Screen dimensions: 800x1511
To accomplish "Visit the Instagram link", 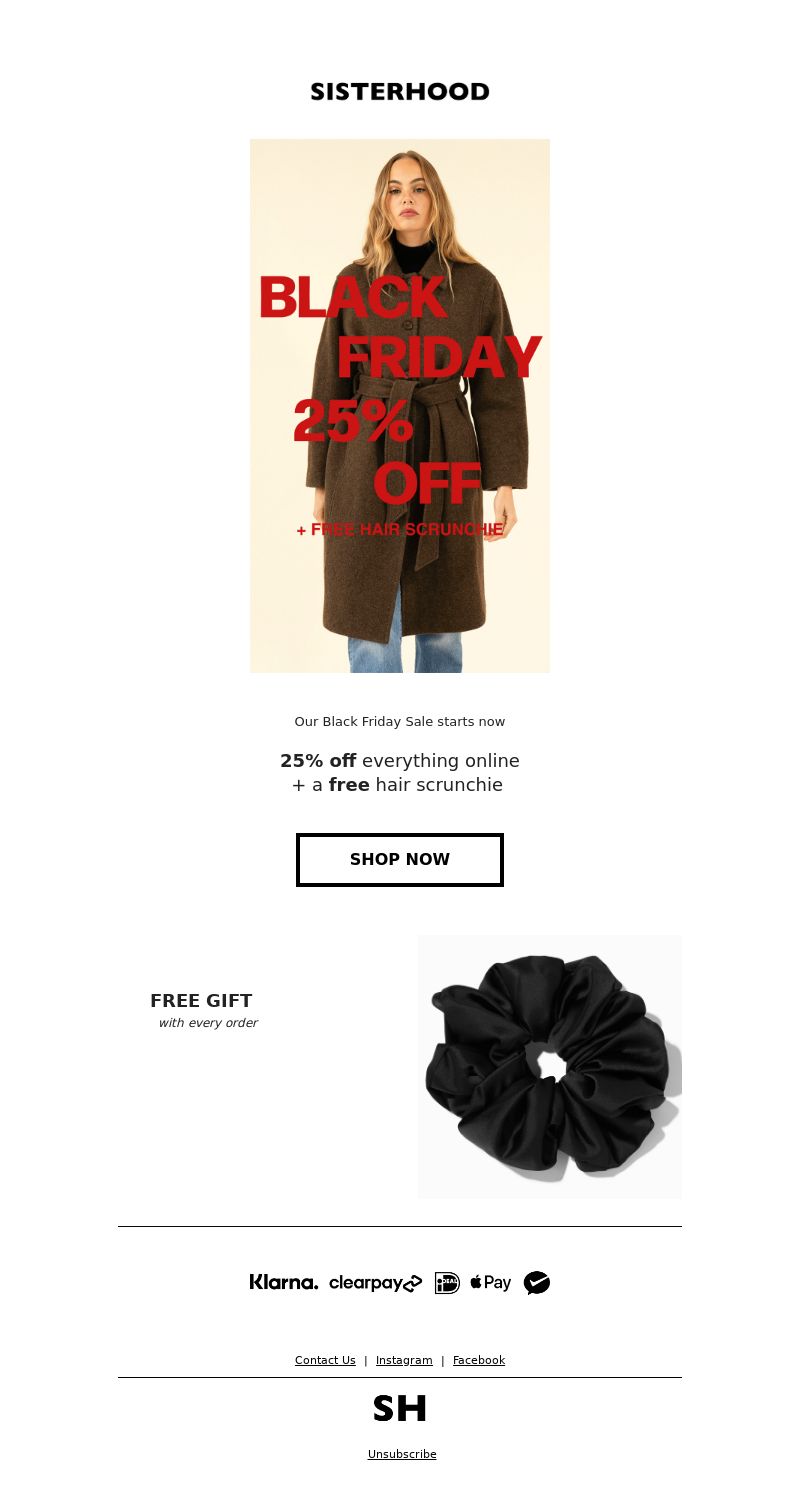I will pos(404,1360).
